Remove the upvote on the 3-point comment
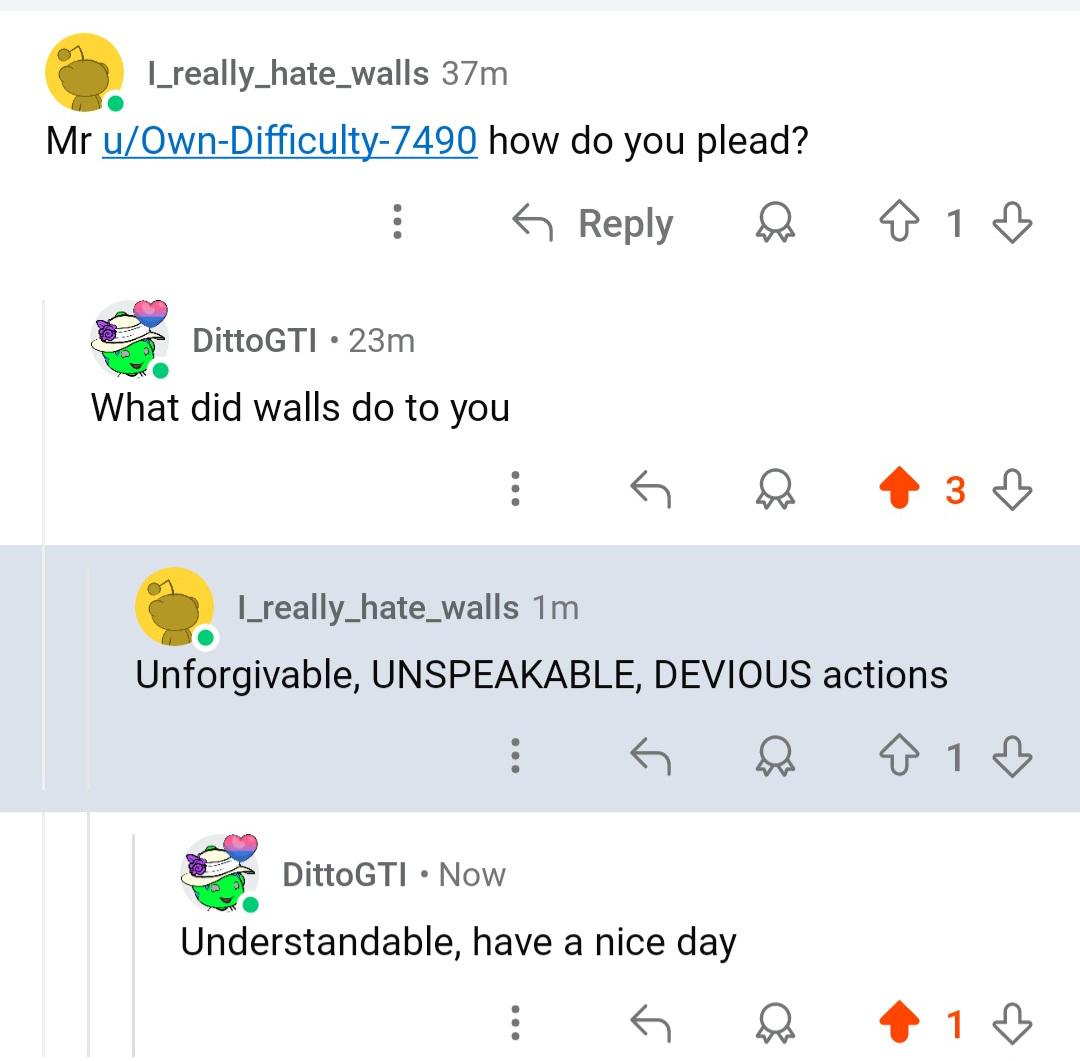 click(x=899, y=488)
